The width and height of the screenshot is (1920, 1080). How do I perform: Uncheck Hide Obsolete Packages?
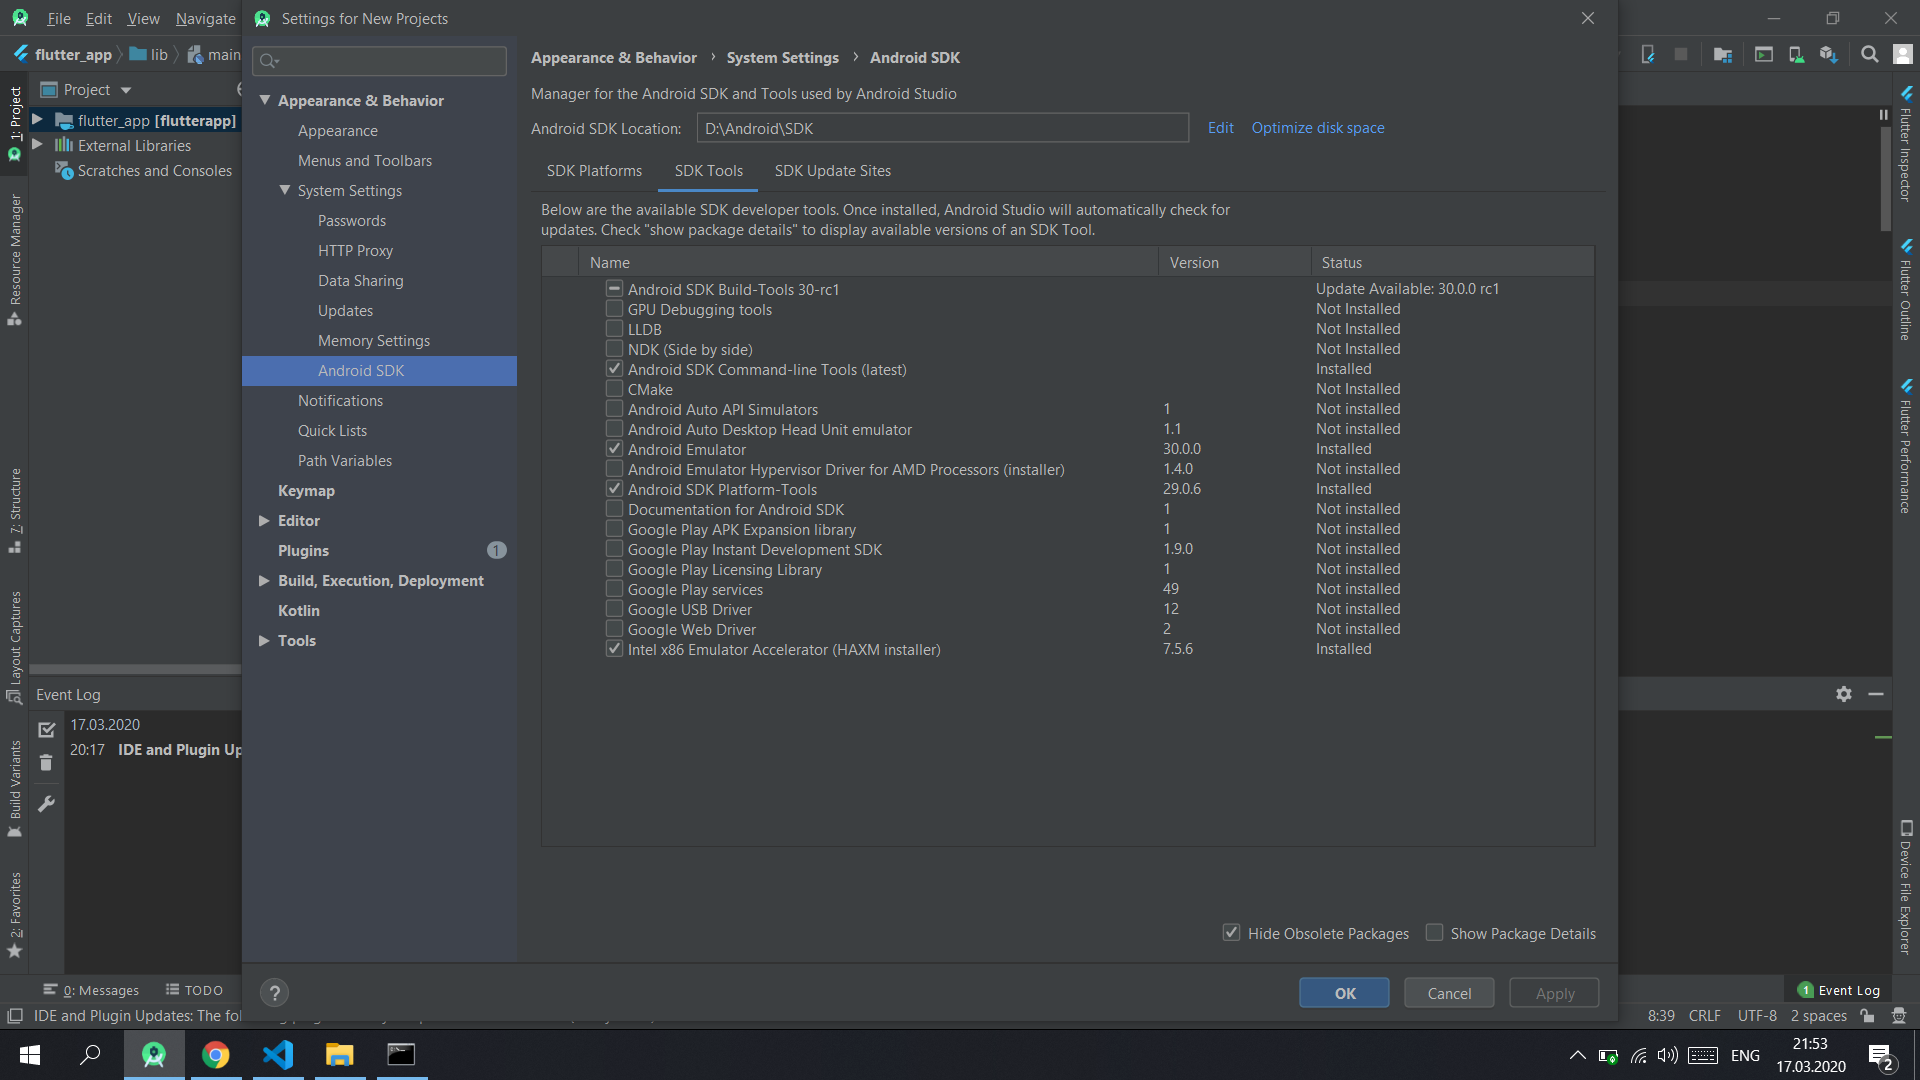click(1231, 933)
